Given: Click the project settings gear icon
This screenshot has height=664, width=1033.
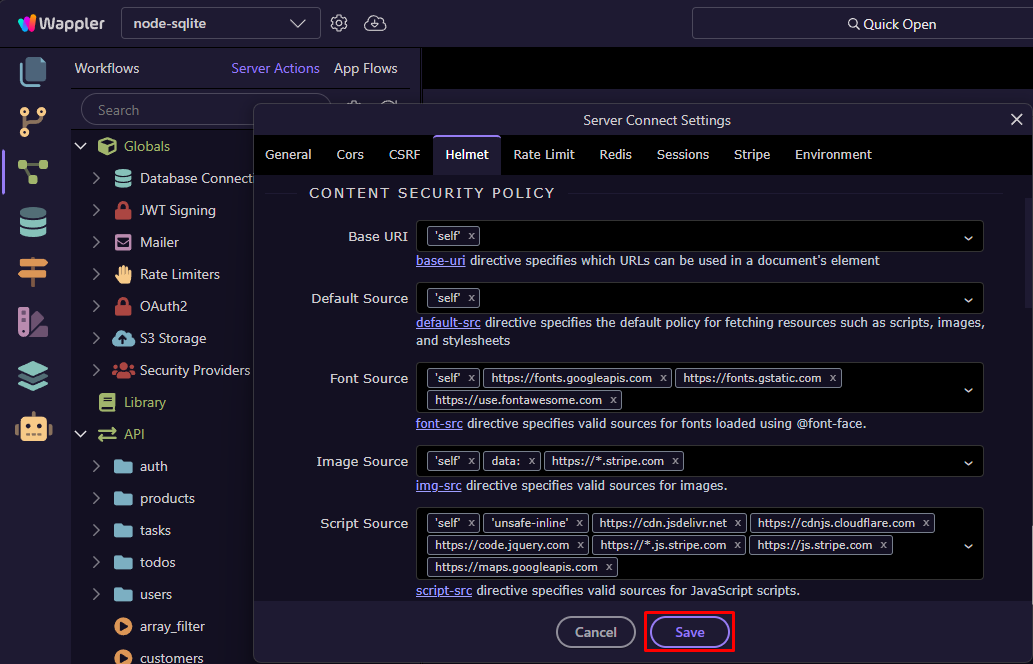Looking at the screenshot, I should 339,23.
